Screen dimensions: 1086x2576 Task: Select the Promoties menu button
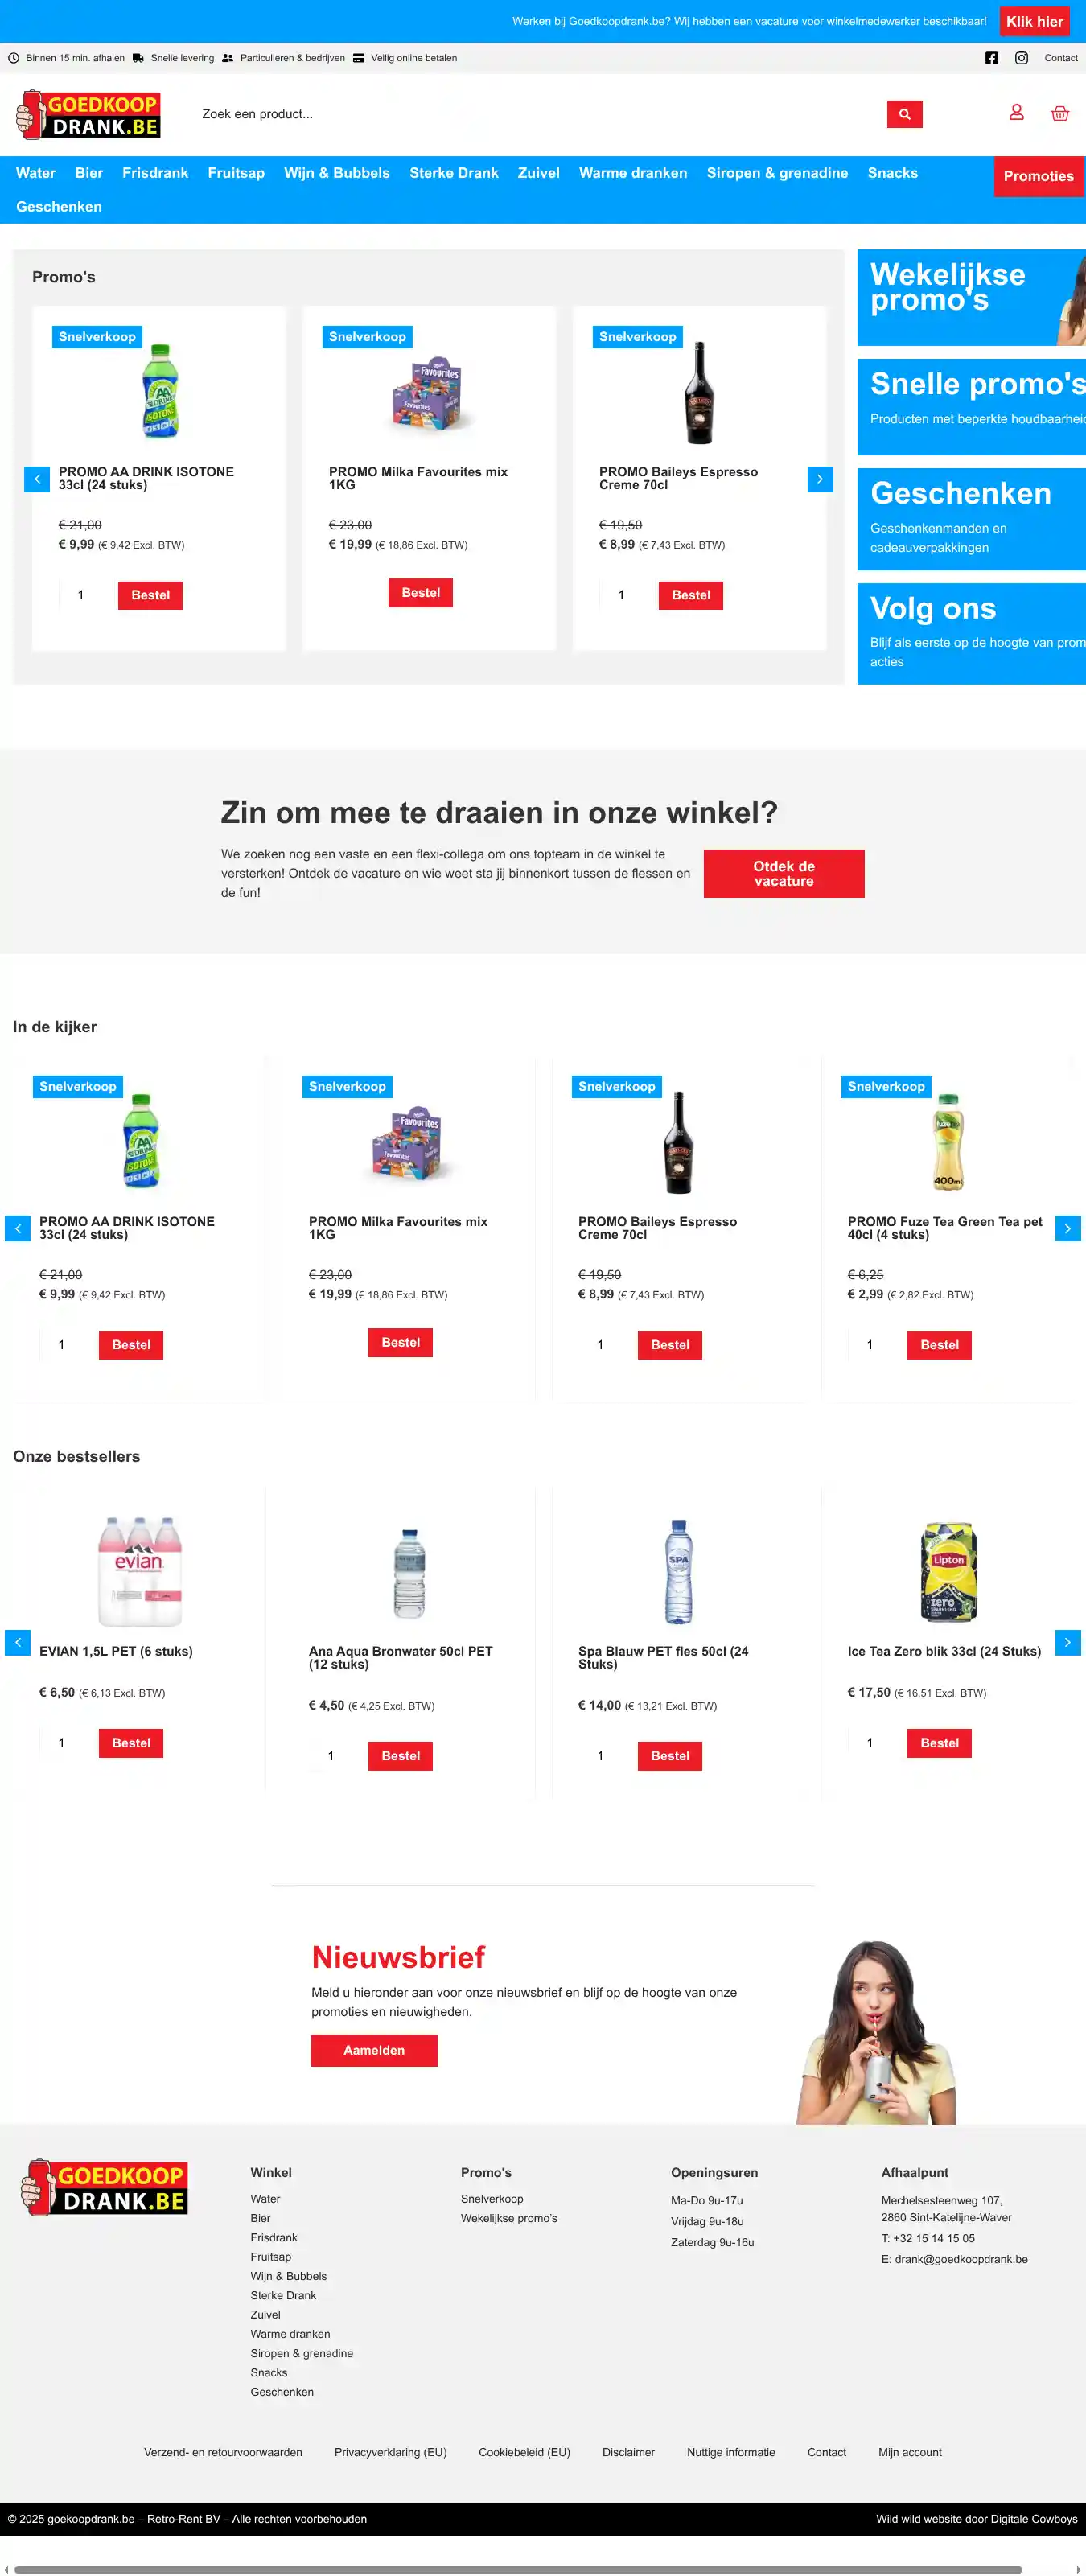tap(1038, 176)
